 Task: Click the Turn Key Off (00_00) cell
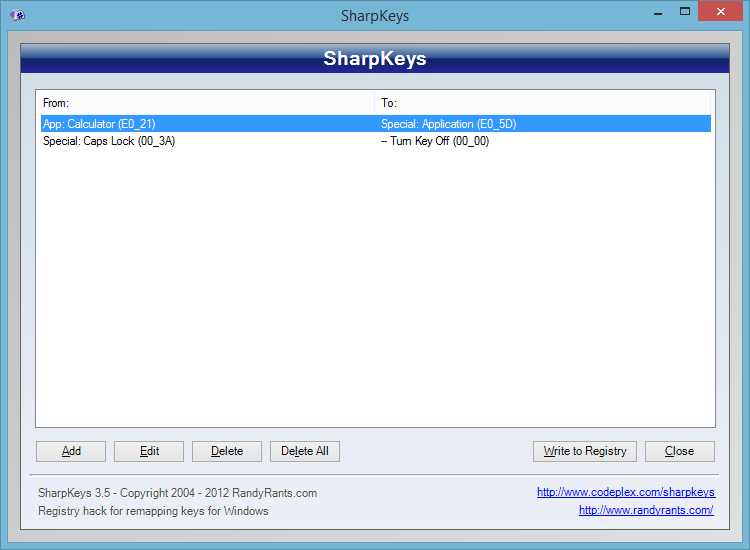[435, 141]
